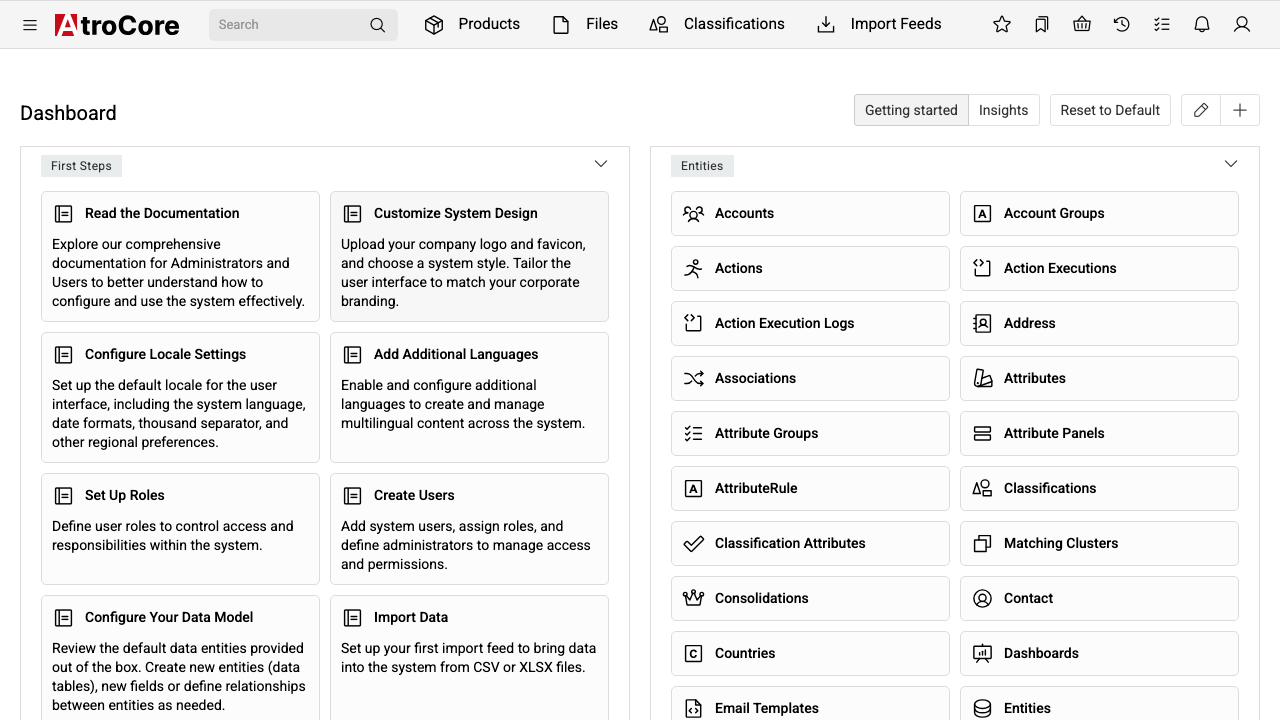The image size is (1280, 720).
Task: Click the Add Additional Languages card icon
Action: pos(353,355)
